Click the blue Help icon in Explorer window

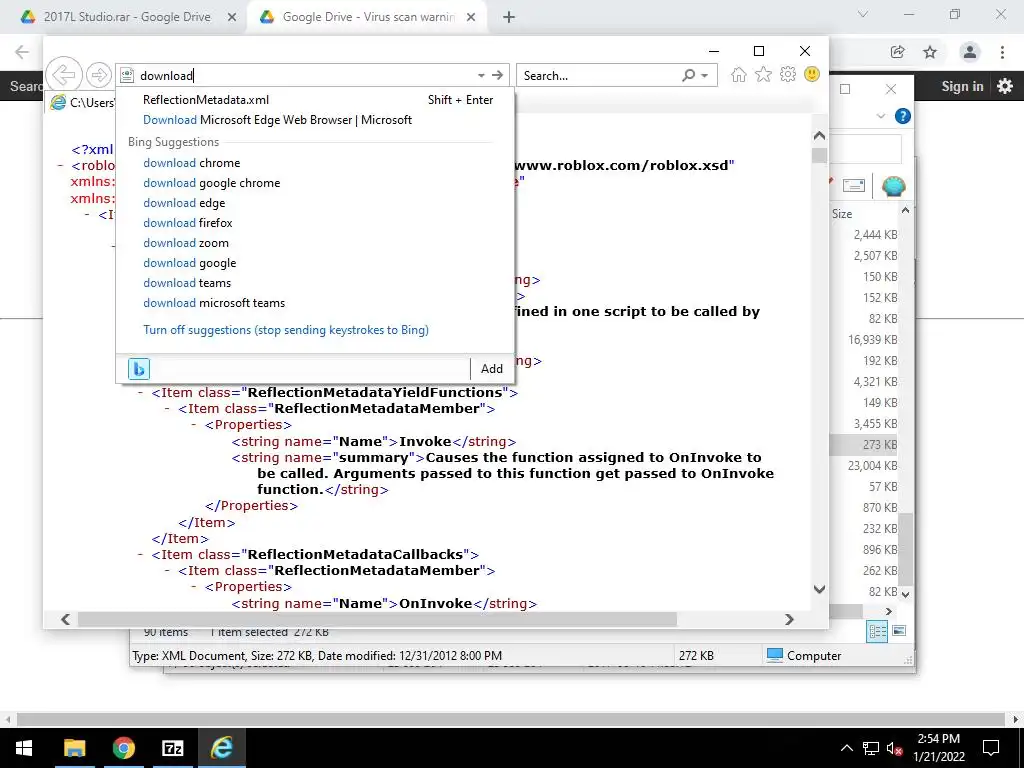pyautogui.click(x=903, y=116)
